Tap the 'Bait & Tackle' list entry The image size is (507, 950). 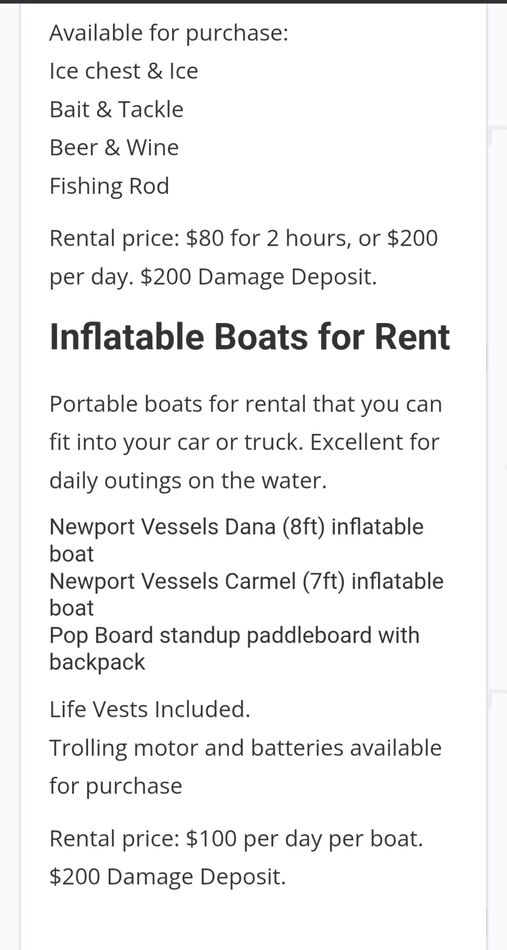pyautogui.click(x=116, y=109)
